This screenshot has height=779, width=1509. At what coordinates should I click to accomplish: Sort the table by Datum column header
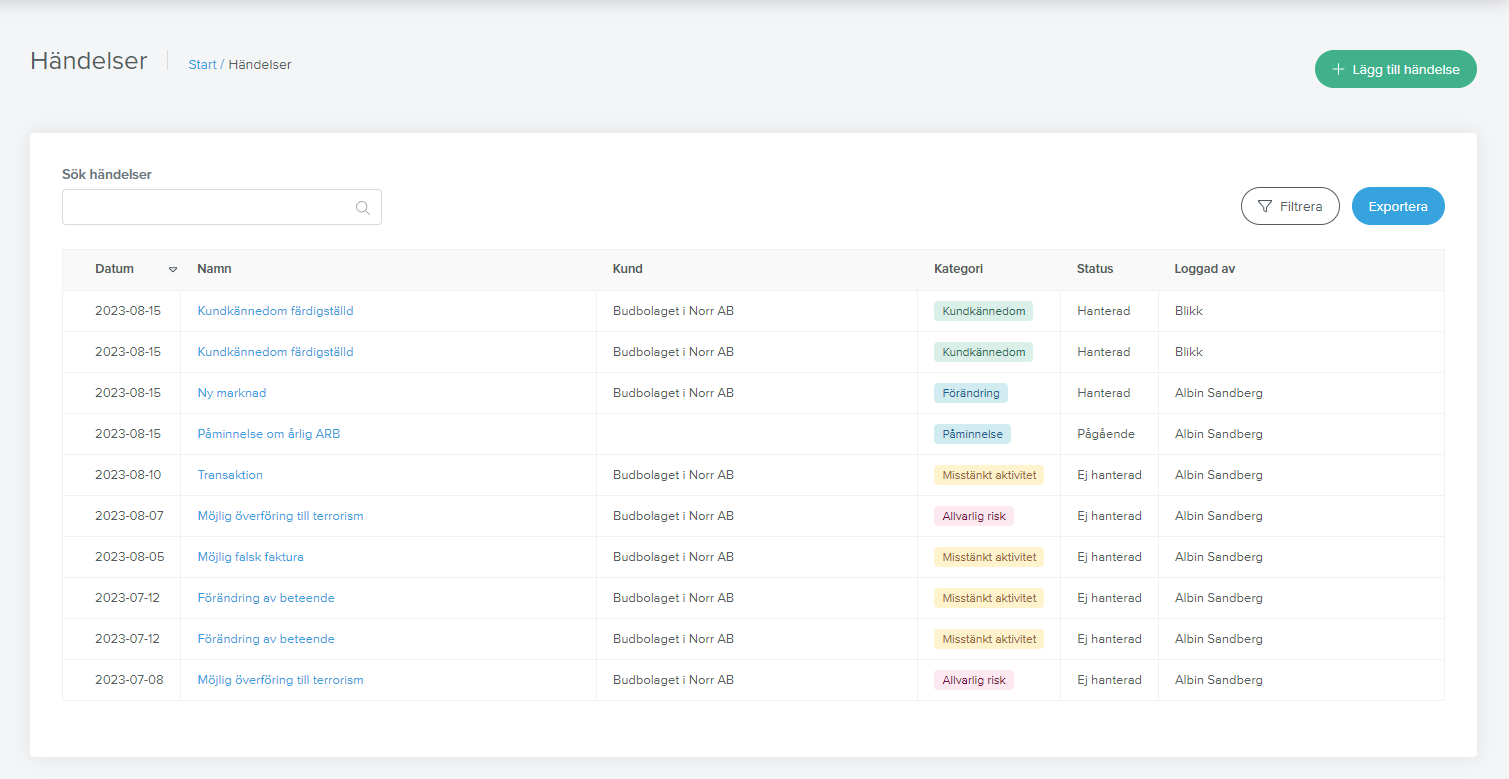coord(114,269)
